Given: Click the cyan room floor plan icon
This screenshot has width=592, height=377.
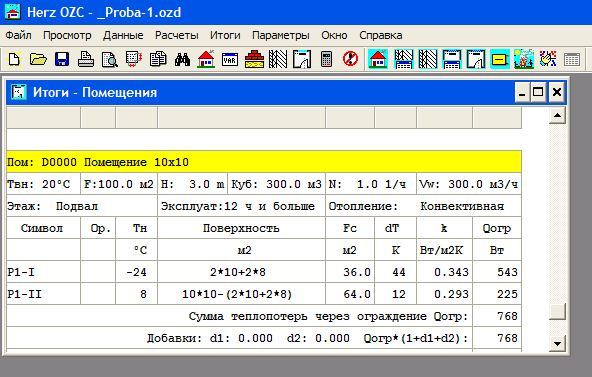Looking at the screenshot, I should click(476, 59).
